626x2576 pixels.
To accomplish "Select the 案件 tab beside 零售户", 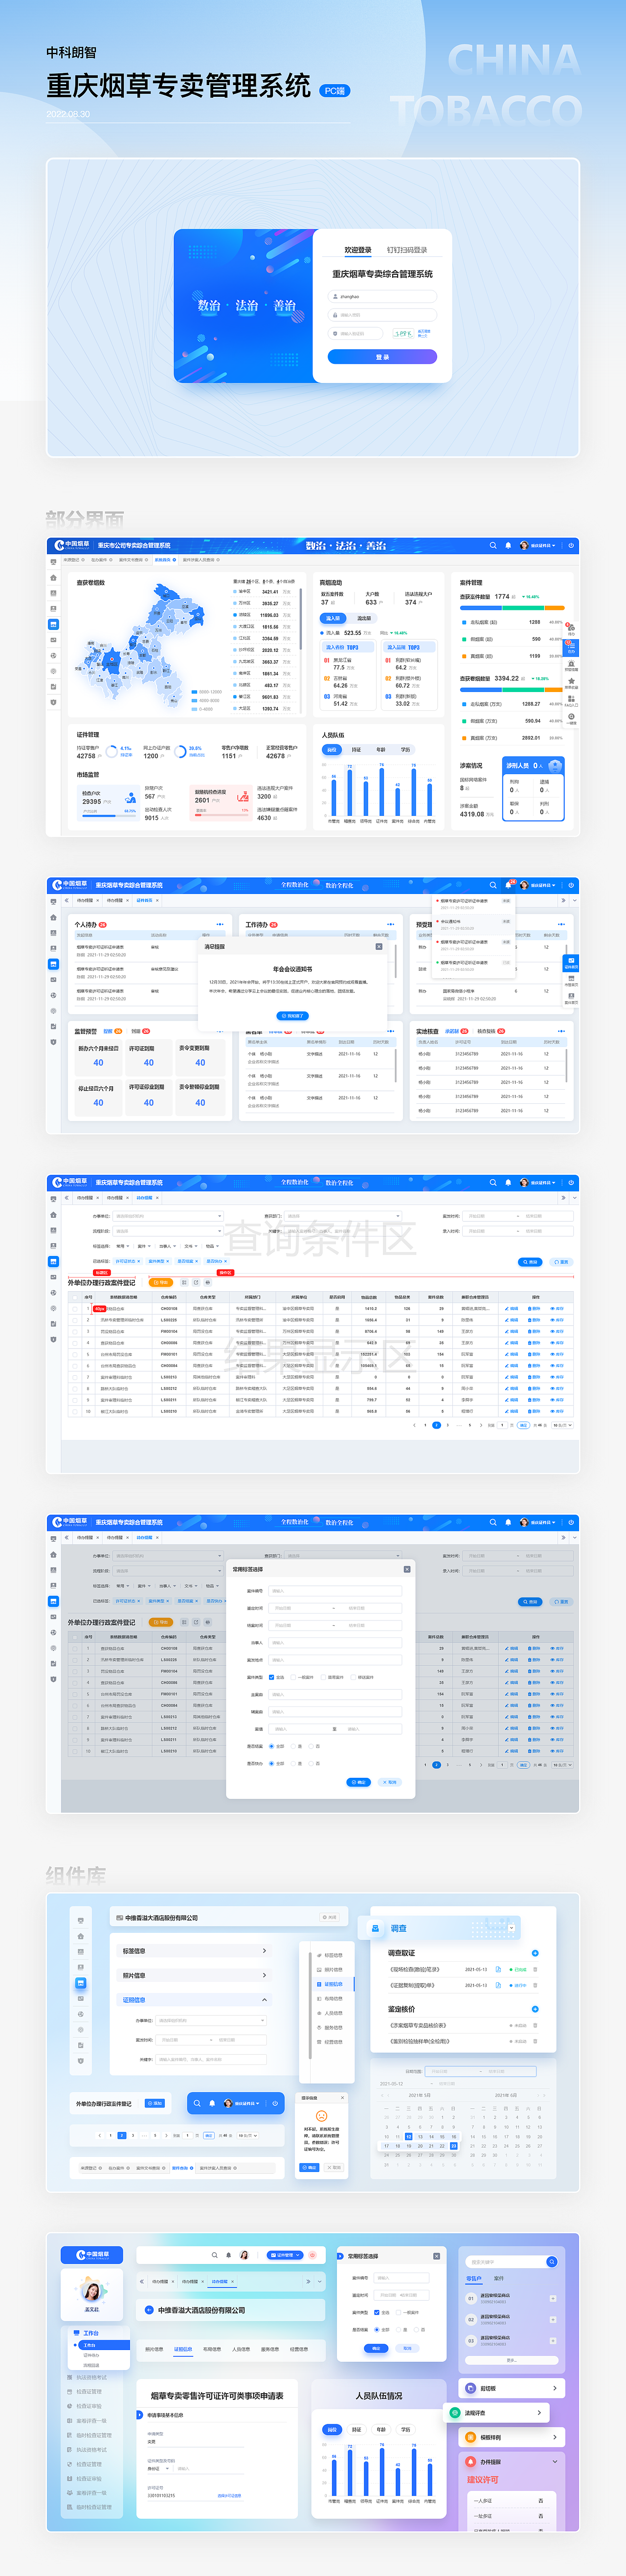I will coord(499,2278).
